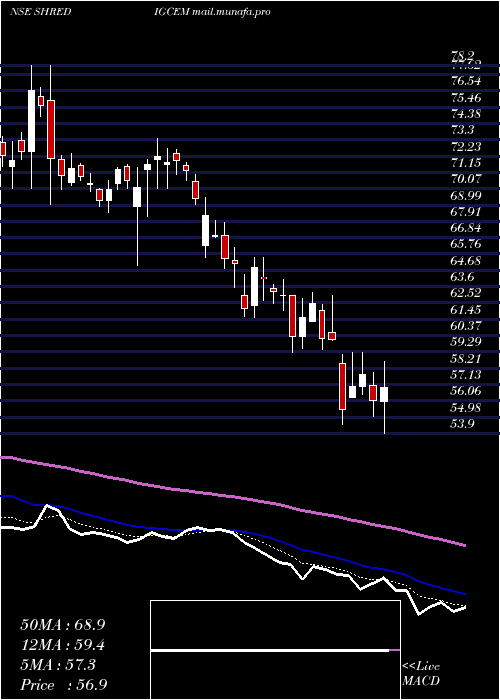Click the 57.13 price axis label
Image resolution: width=500 pixels, height=700 pixels.
[466, 375]
